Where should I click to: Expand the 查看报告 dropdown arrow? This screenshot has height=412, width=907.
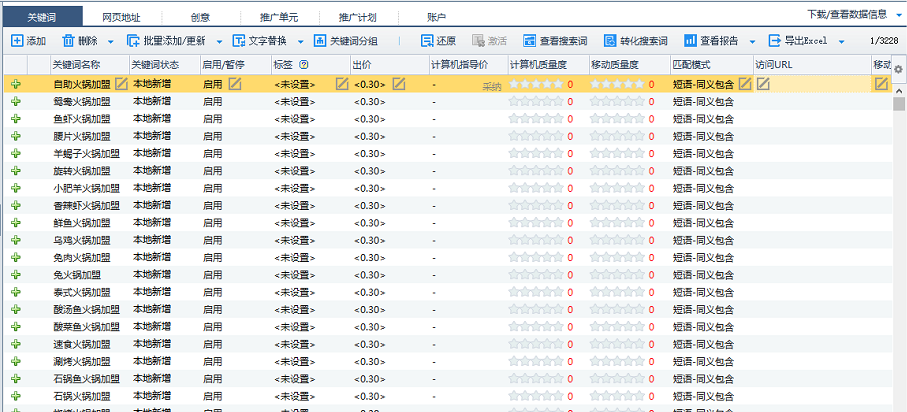tap(753, 42)
